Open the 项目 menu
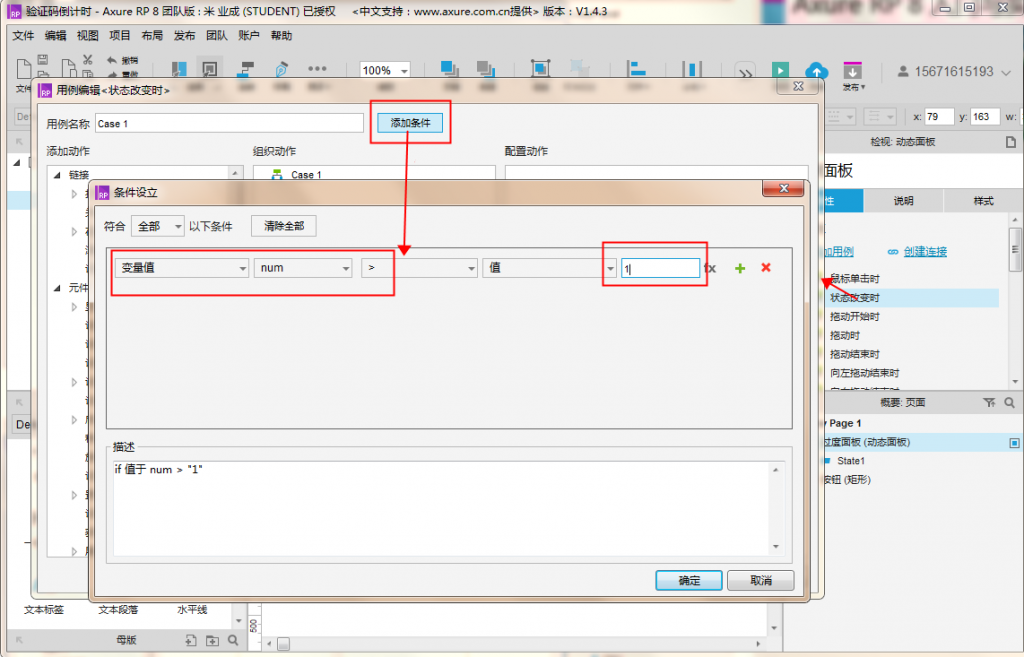The image size is (1024, 657). pyautogui.click(x=119, y=36)
